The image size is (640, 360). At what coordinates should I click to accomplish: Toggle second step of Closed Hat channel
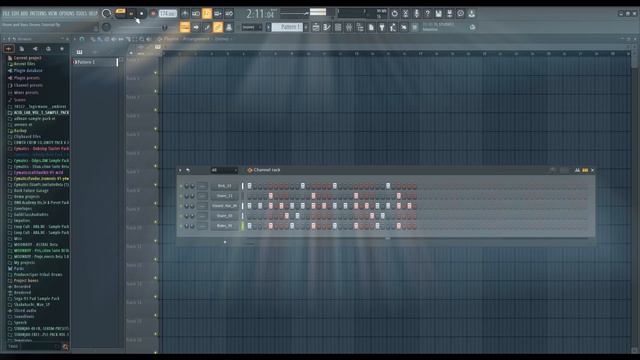[x=255, y=206]
